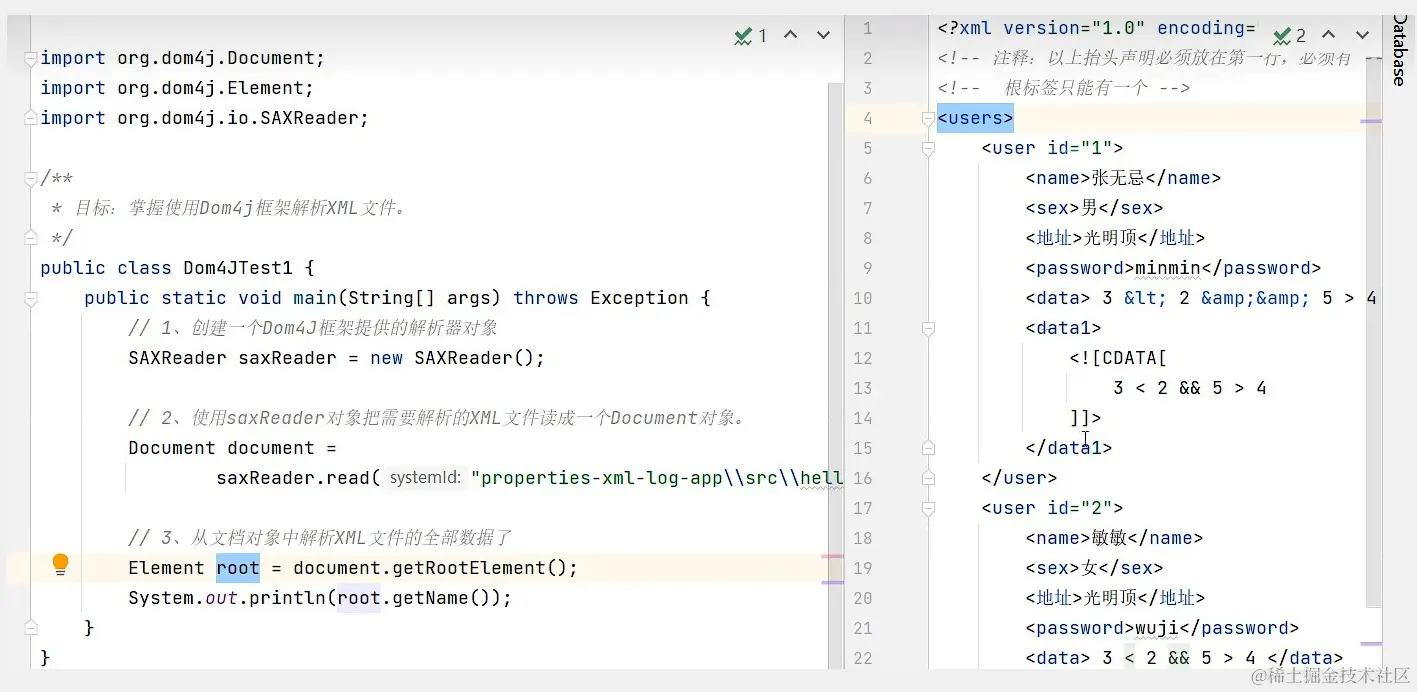
Task: Go to previous highlighted problem in Java editor
Action: coord(790,35)
